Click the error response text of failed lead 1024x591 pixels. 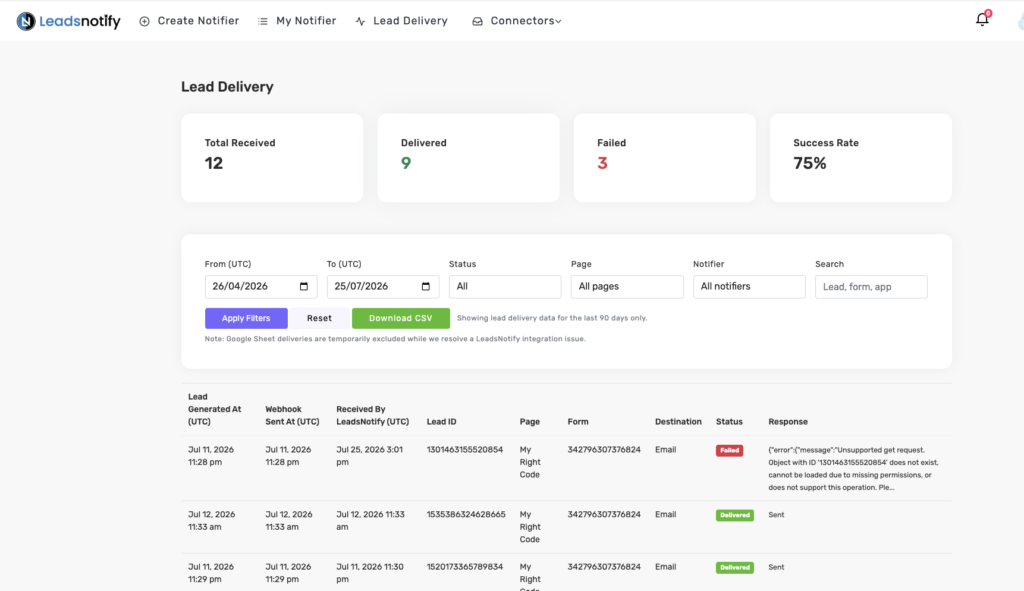854,468
